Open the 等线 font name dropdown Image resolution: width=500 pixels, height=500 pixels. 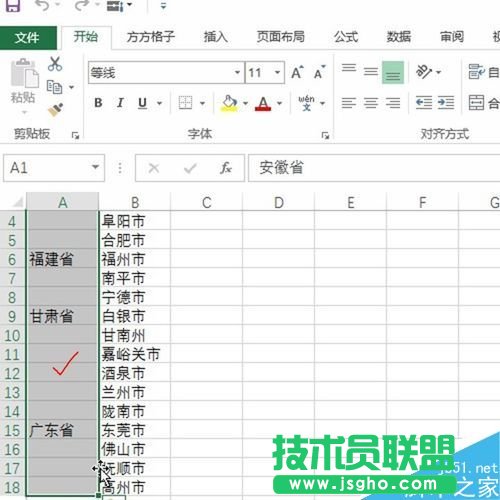pos(237,72)
